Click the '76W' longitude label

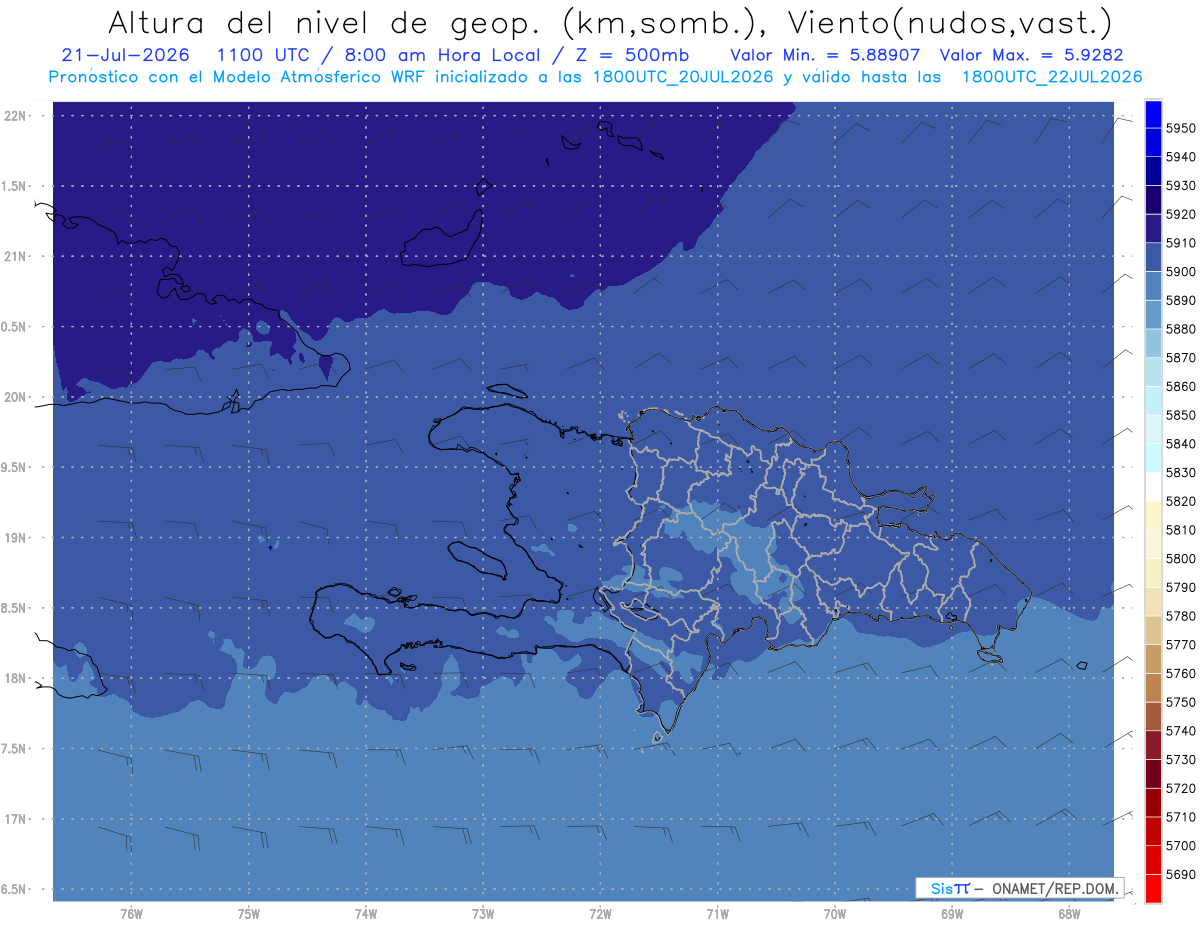[131, 913]
